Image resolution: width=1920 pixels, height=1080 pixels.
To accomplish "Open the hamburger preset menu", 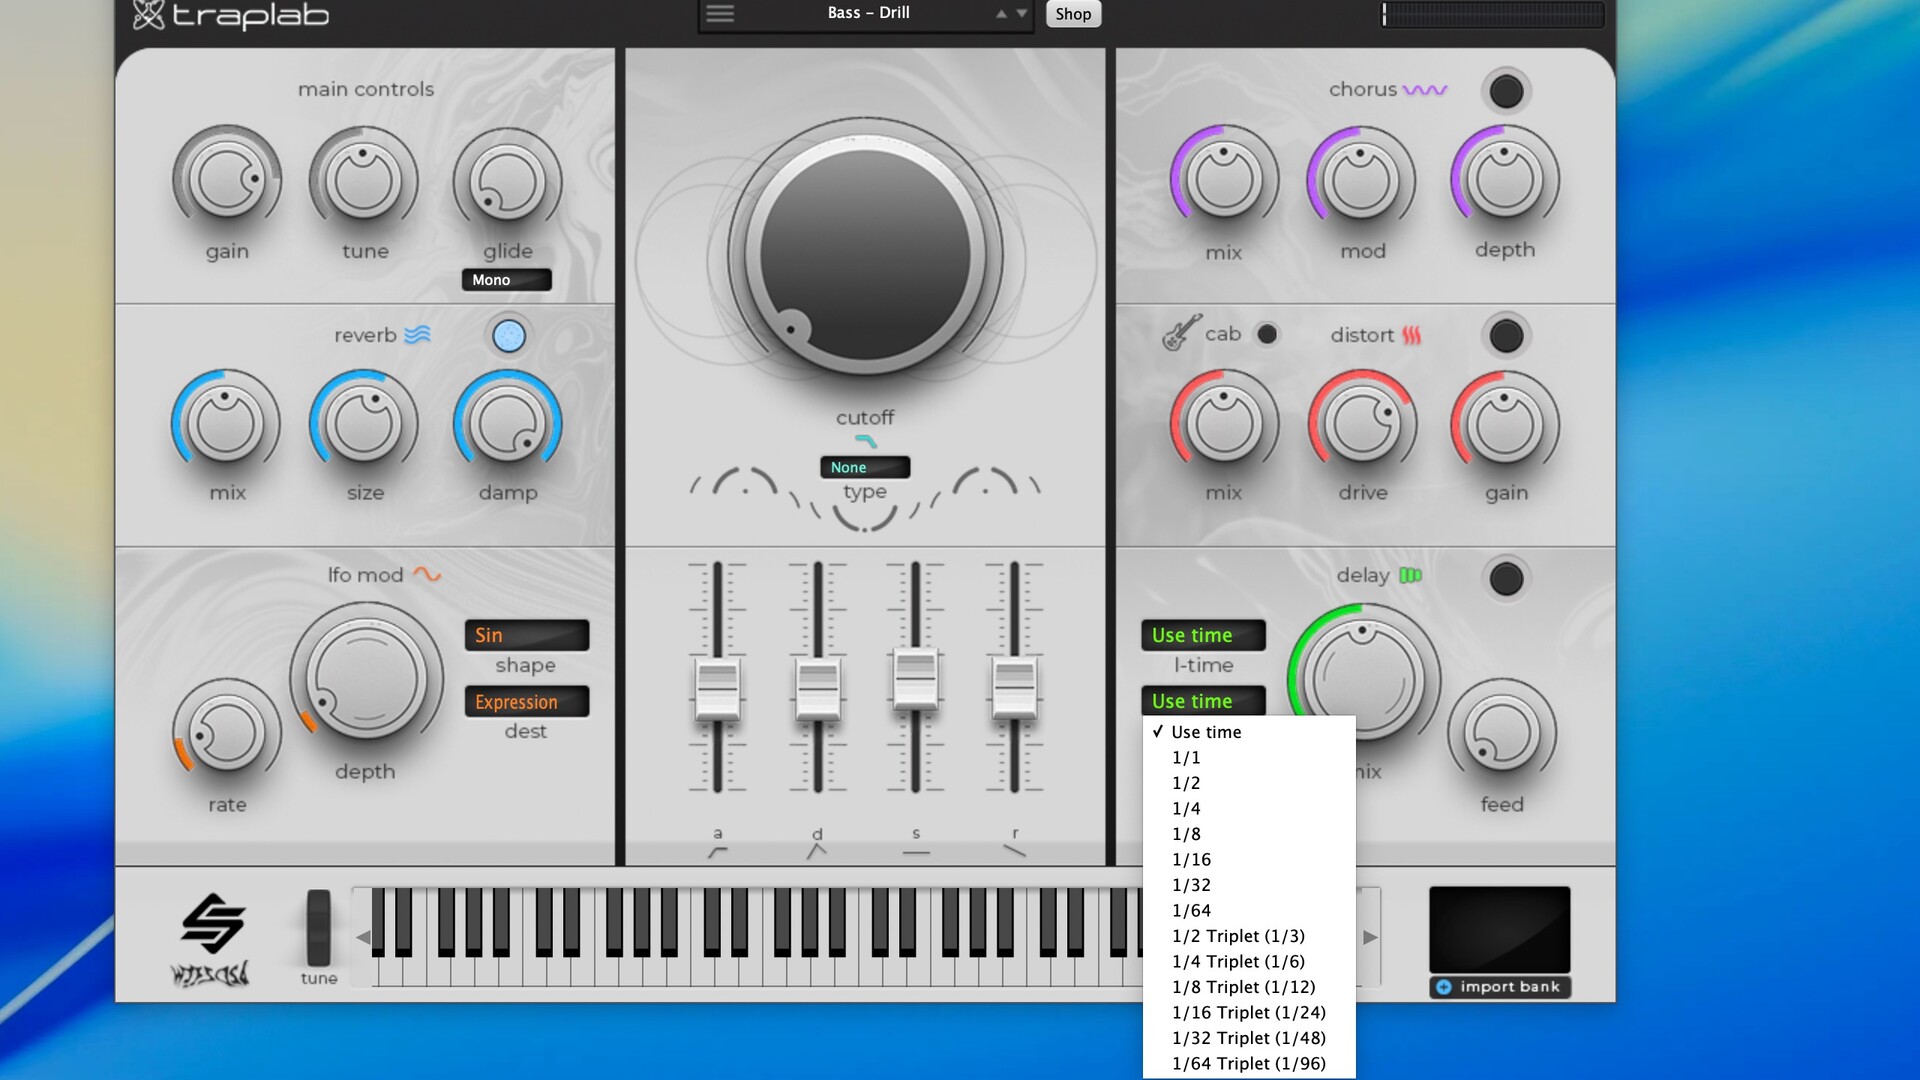I will coord(720,14).
